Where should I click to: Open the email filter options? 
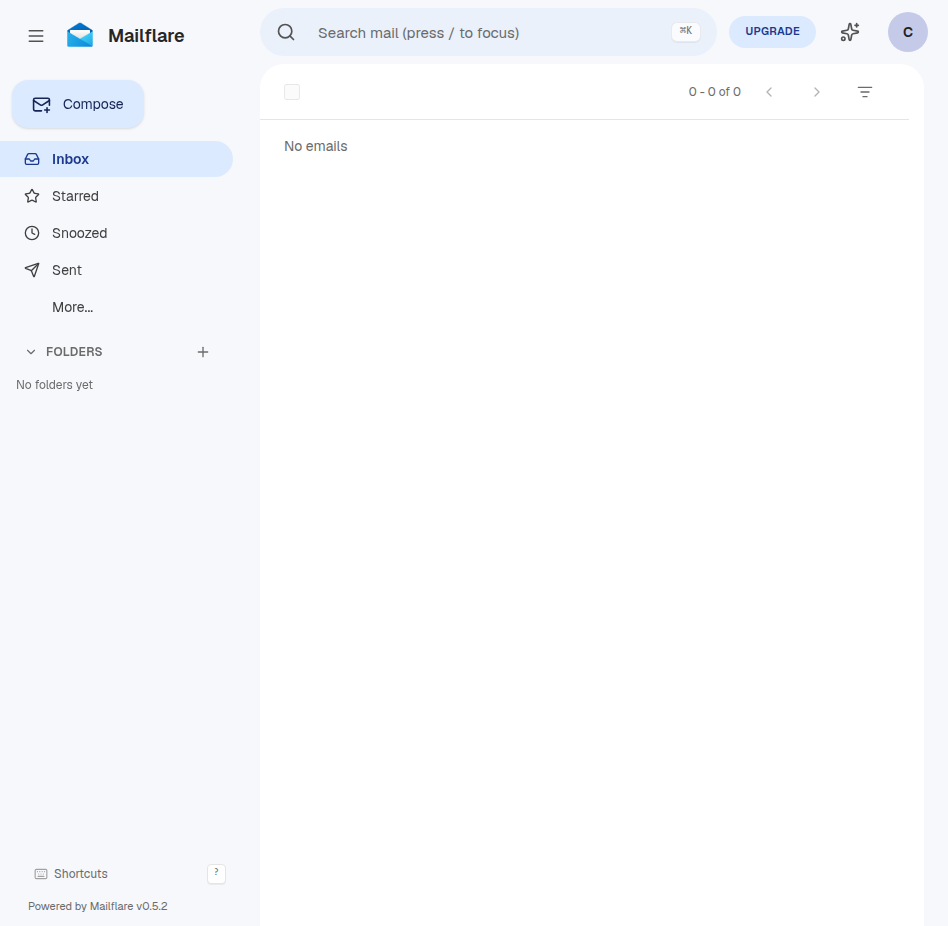(x=865, y=92)
